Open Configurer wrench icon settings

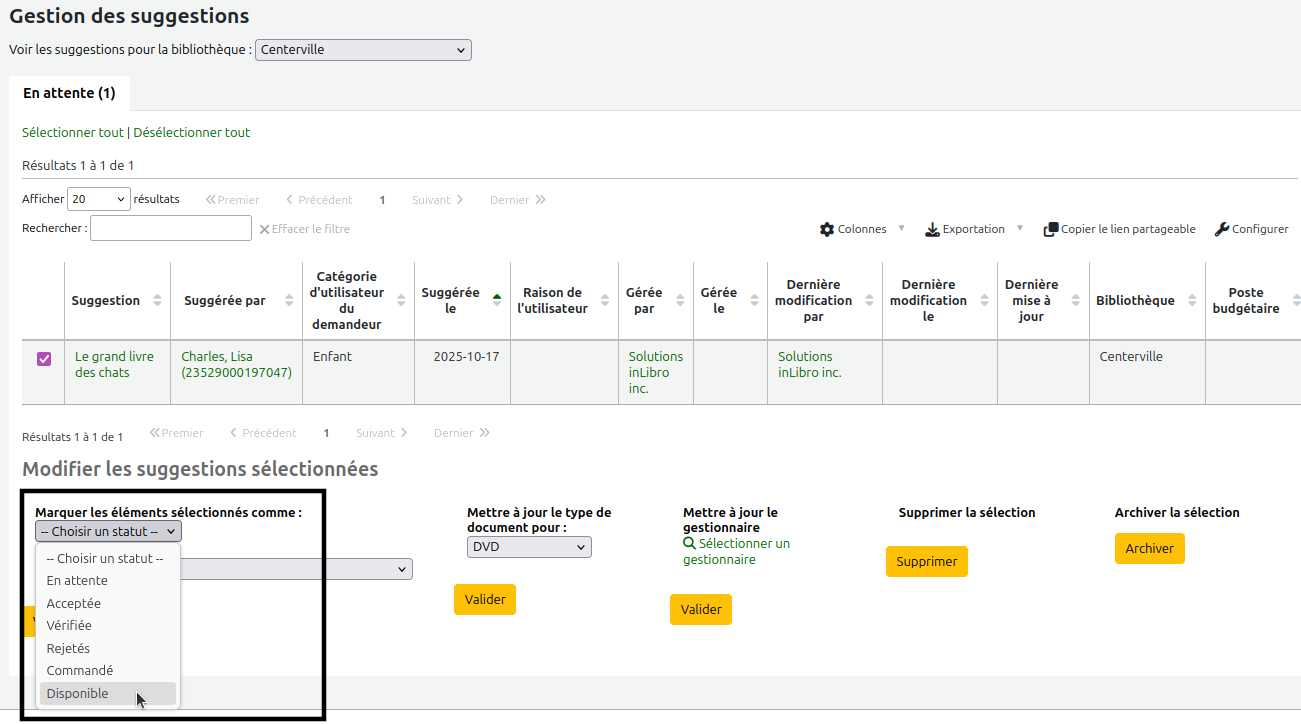click(x=1221, y=230)
